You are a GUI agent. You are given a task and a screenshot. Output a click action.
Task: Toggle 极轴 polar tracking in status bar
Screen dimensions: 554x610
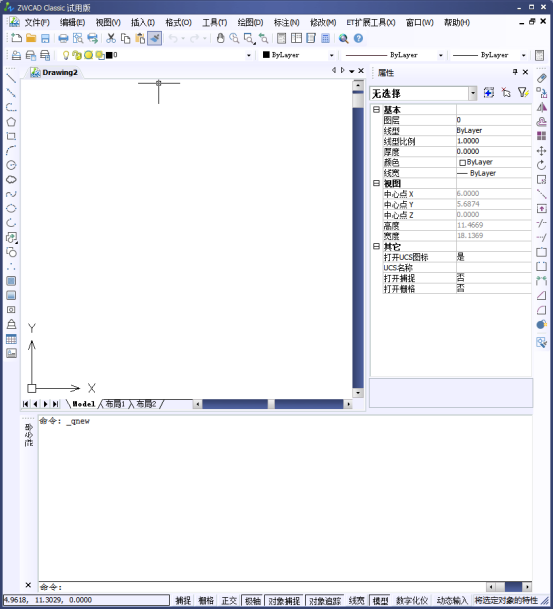click(252, 600)
